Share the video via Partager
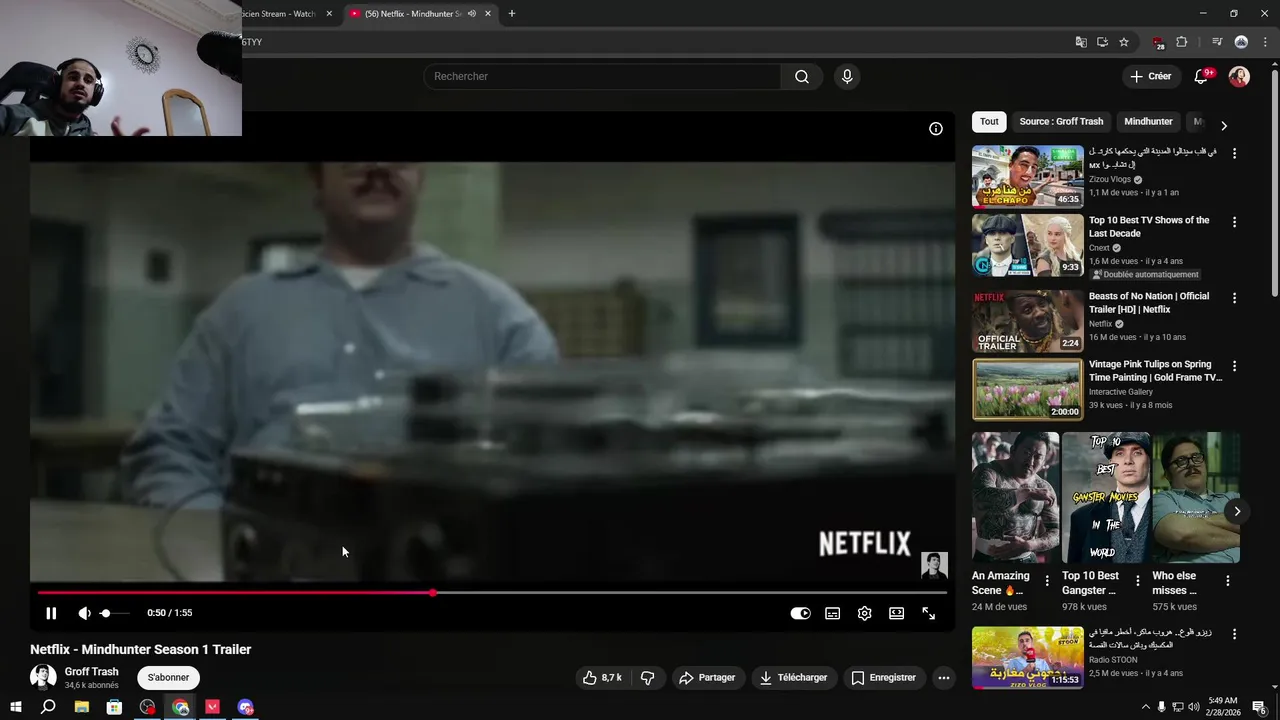1280x720 pixels. tap(708, 677)
